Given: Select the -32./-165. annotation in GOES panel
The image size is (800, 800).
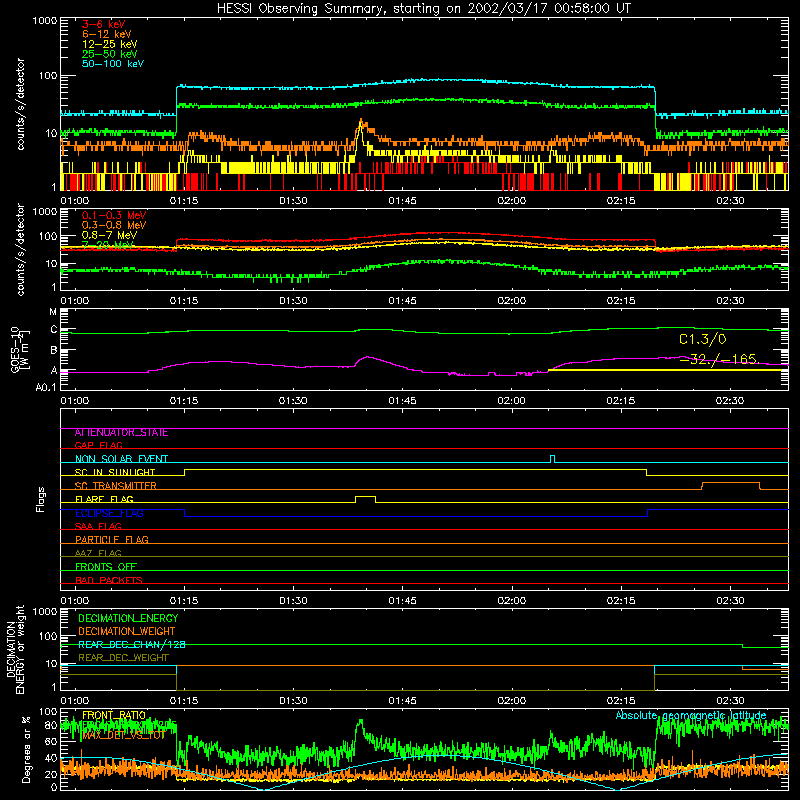Looking at the screenshot, I should (x=720, y=359).
